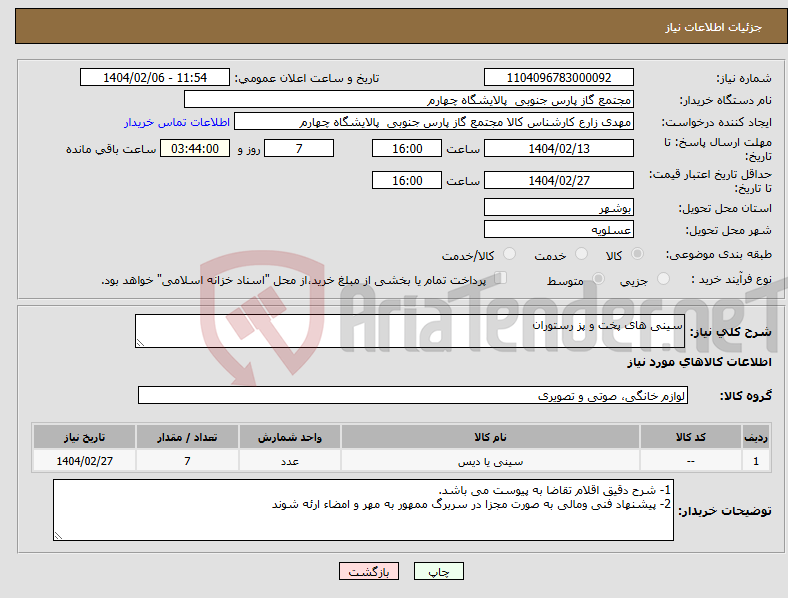
Task: Click the delivery province field بوشهر
Action: pos(558,207)
